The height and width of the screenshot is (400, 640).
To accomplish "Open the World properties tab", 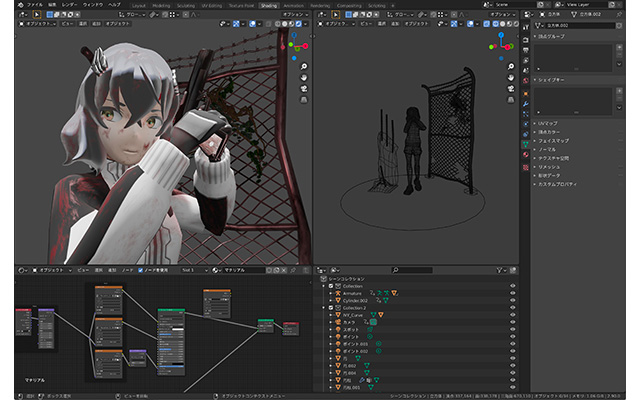I will pyautogui.click(x=526, y=81).
